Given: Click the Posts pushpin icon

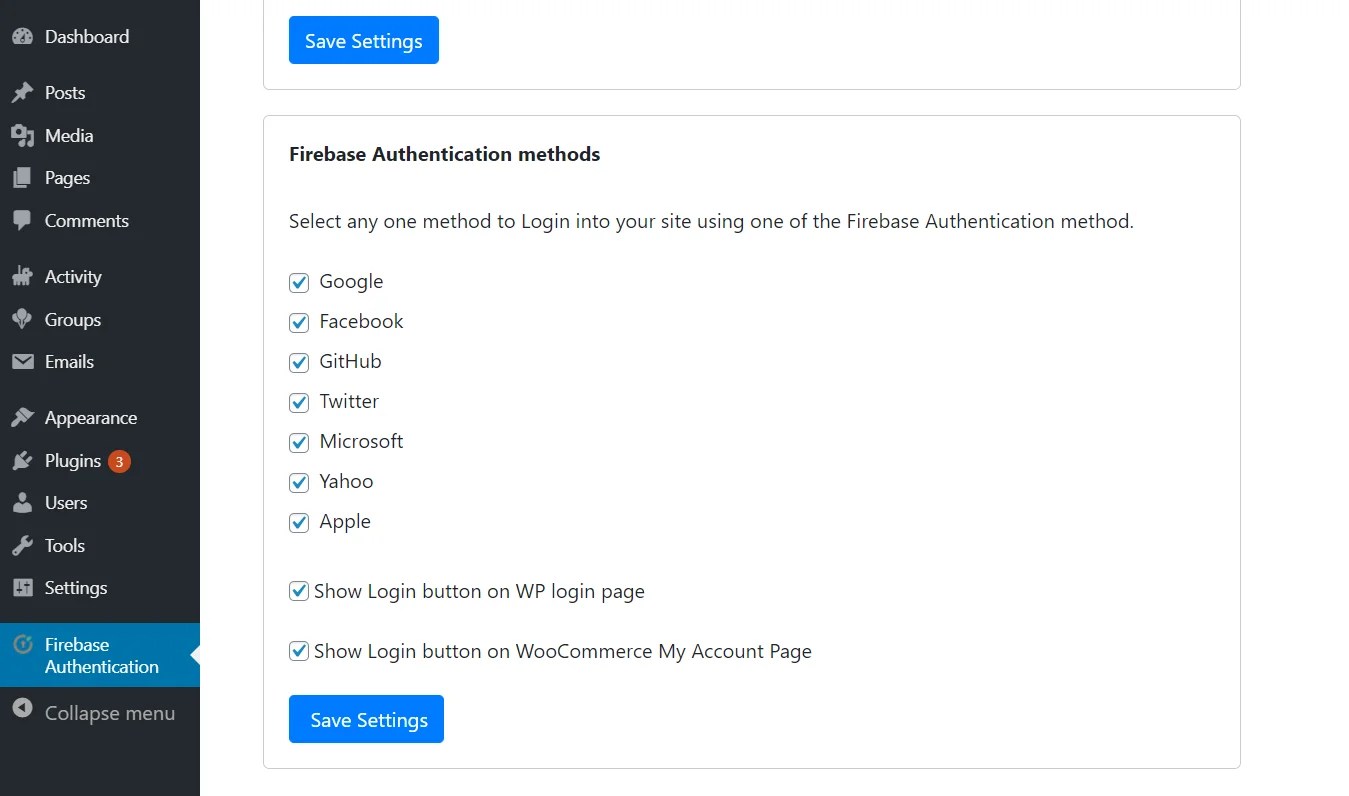Looking at the screenshot, I should 22,93.
